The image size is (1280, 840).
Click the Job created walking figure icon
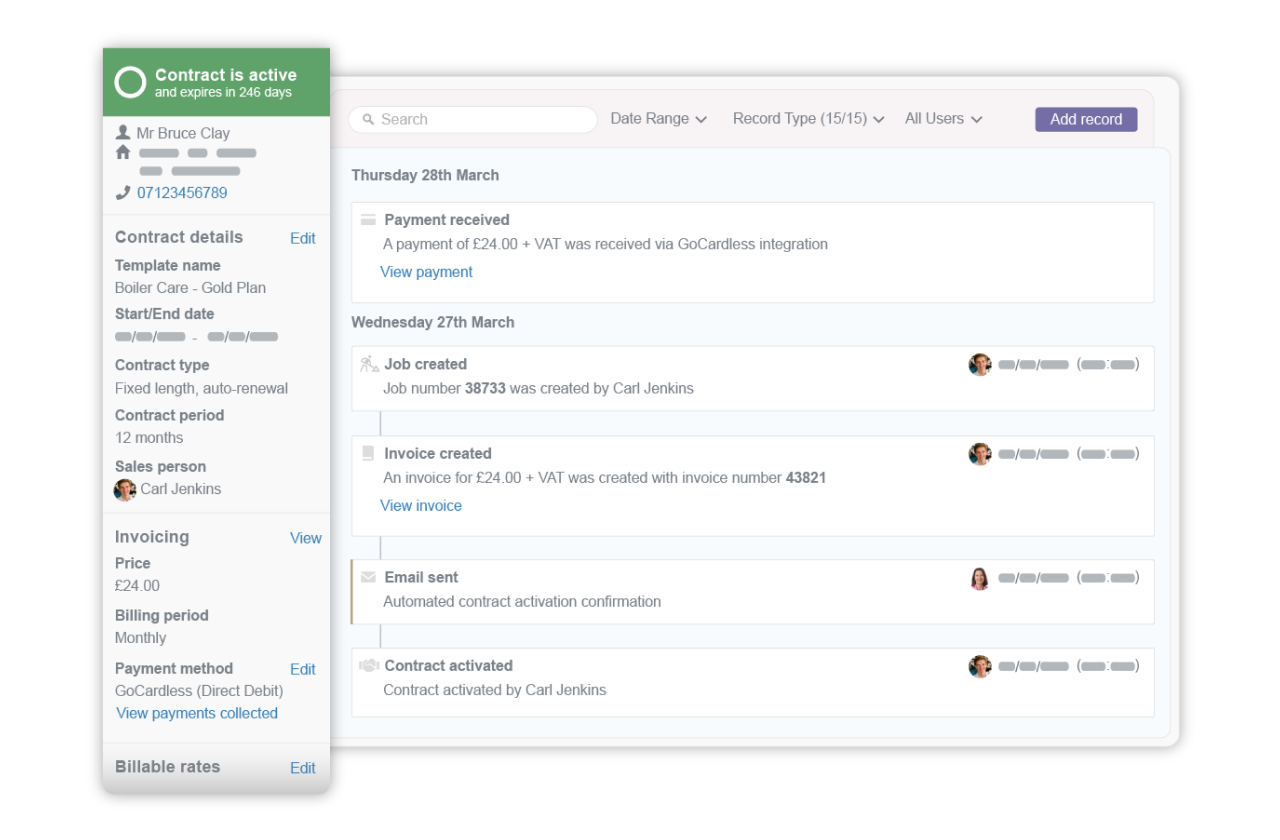368,363
